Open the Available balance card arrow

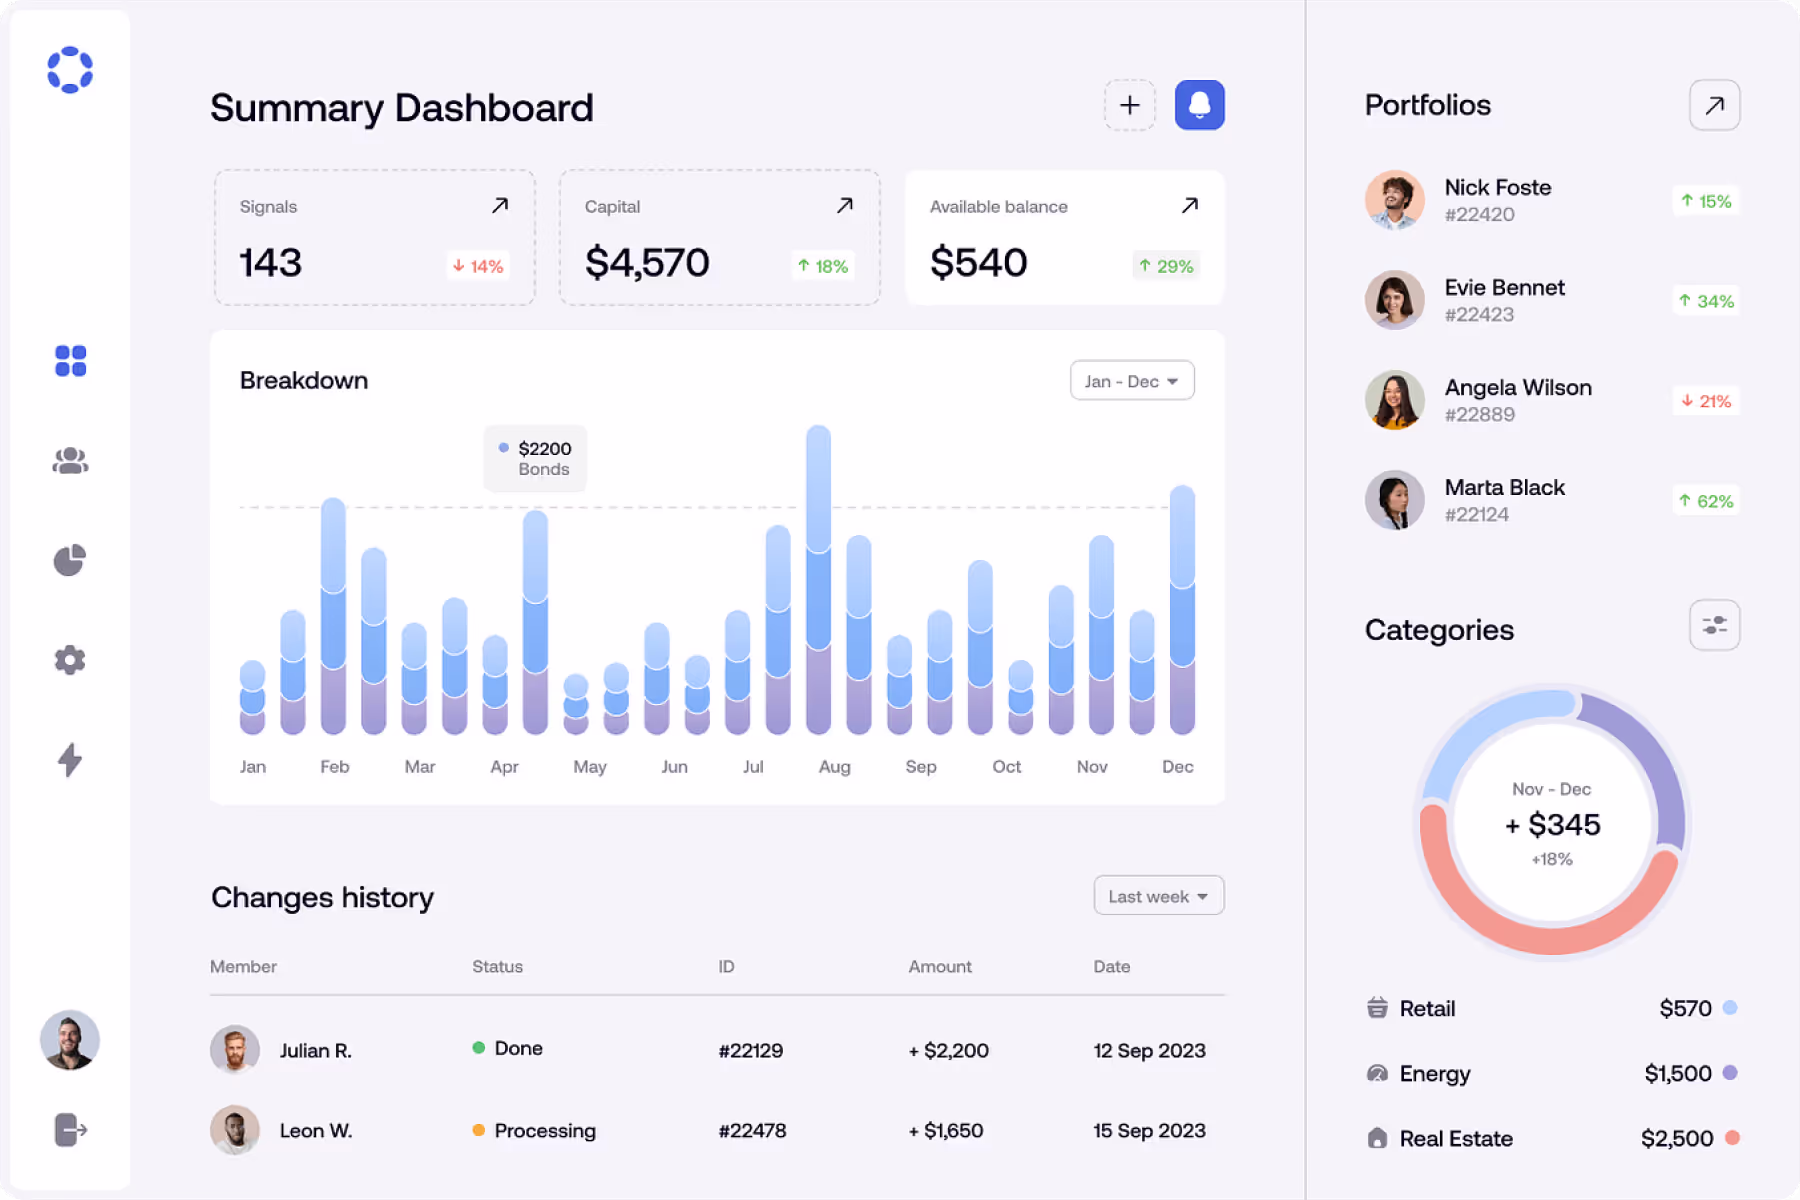coord(1189,206)
